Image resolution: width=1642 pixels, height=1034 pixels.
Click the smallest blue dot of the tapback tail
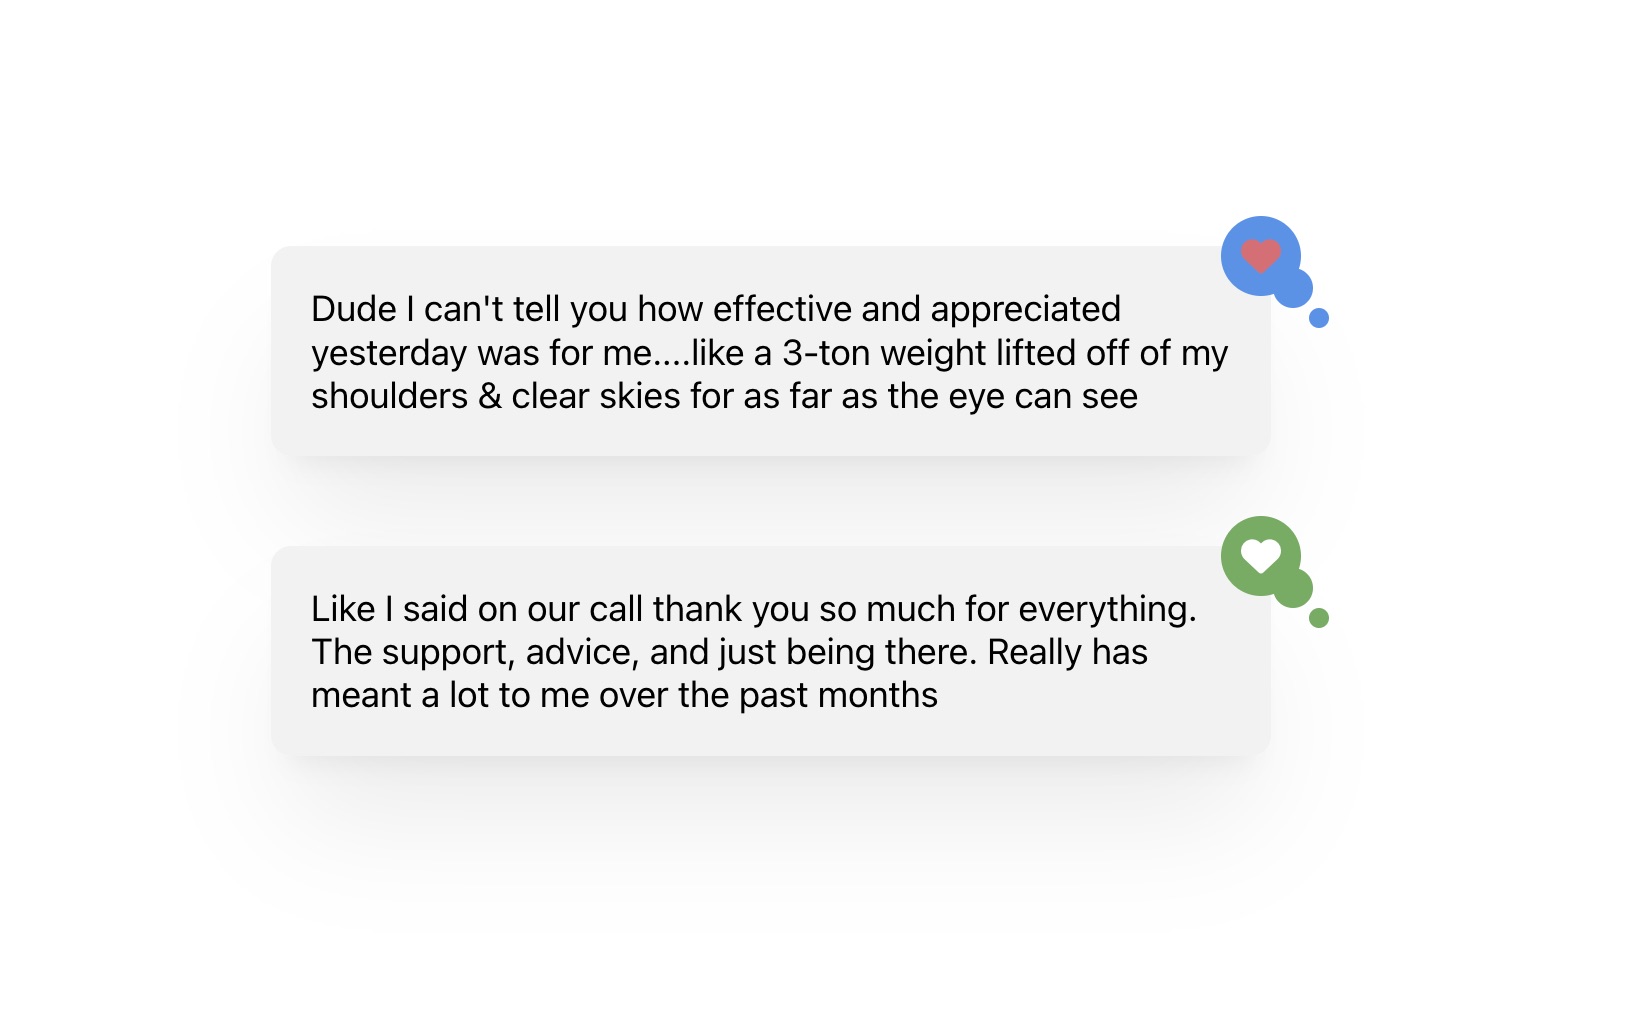click(x=1319, y=318)
